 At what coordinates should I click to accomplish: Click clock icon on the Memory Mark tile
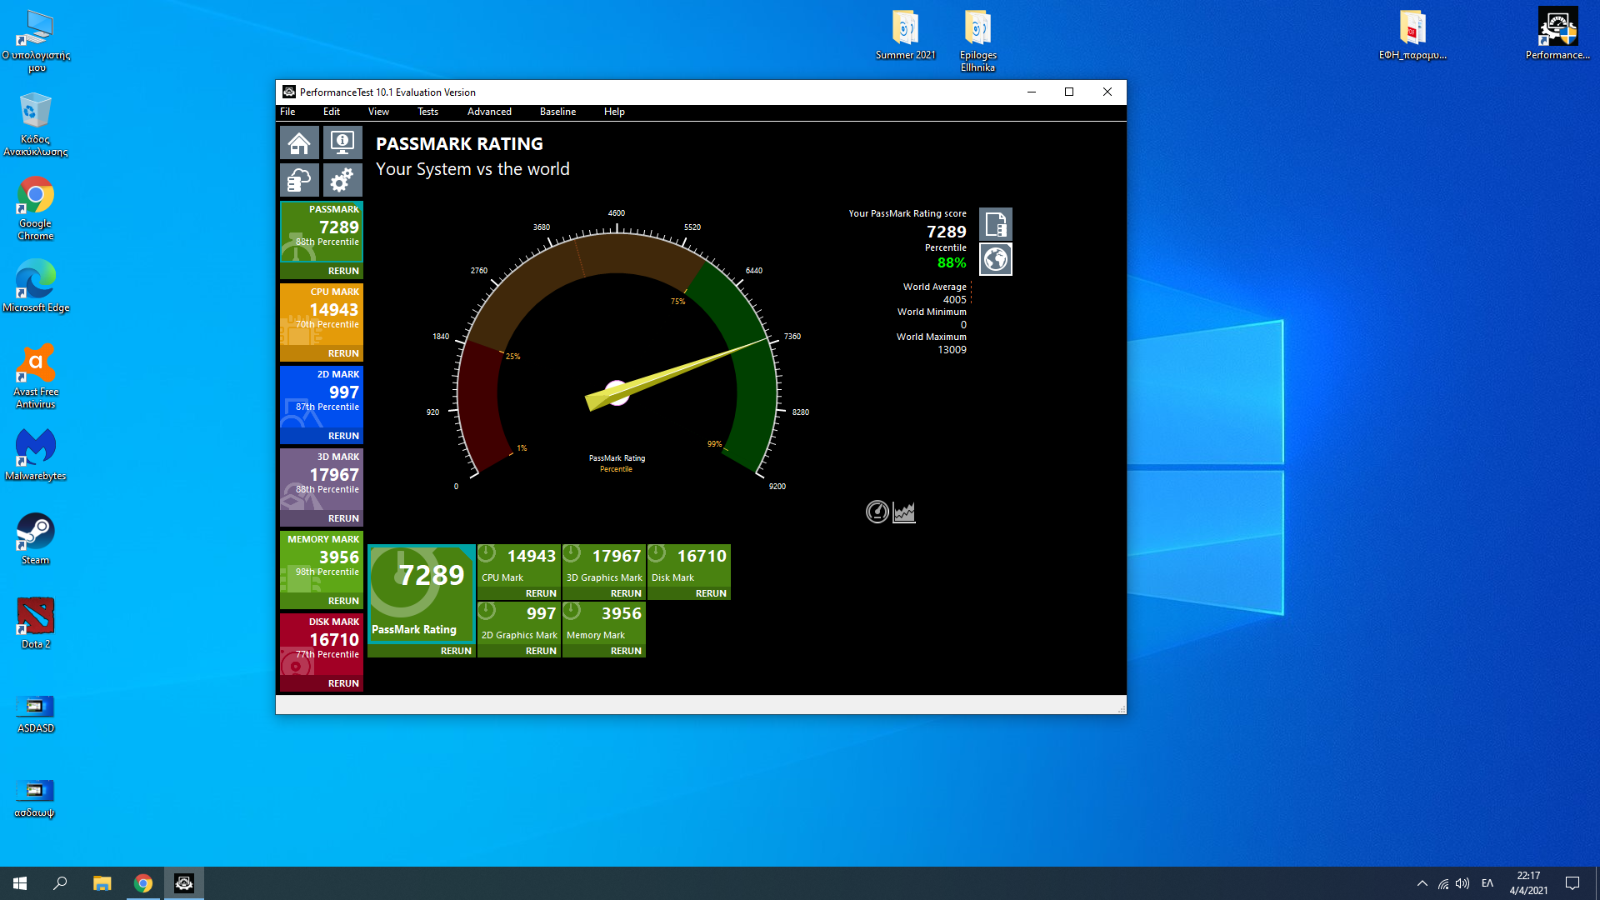[x=572, y=610]
